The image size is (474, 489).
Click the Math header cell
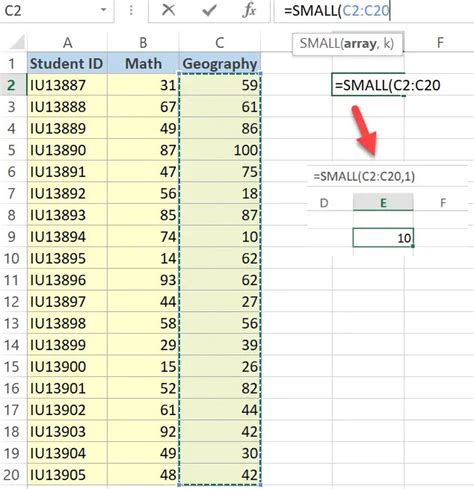(x=143, y=63)
